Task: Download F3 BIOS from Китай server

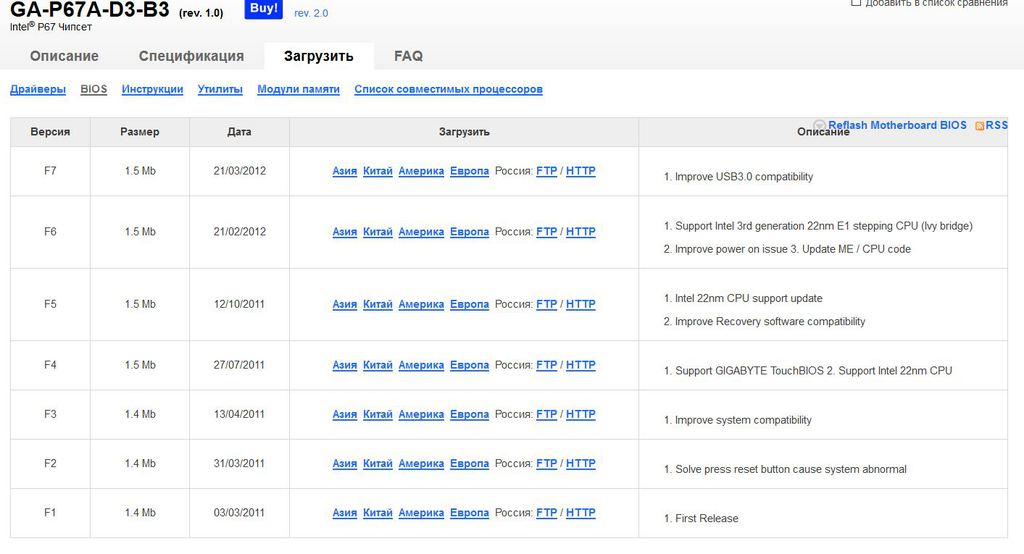Action: 377,414
